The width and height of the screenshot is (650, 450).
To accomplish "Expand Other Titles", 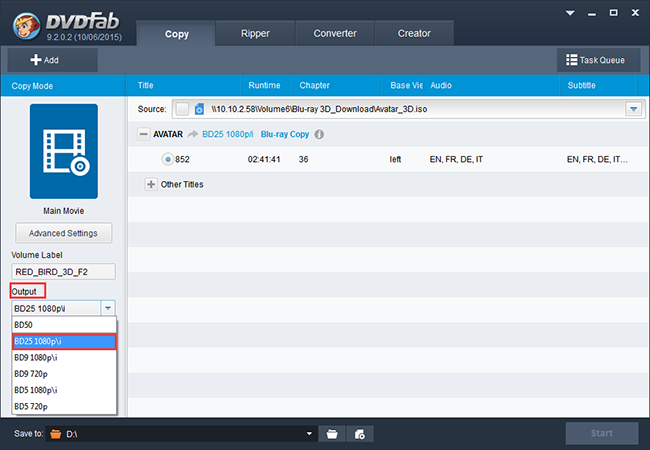I will tap(151, 184).
